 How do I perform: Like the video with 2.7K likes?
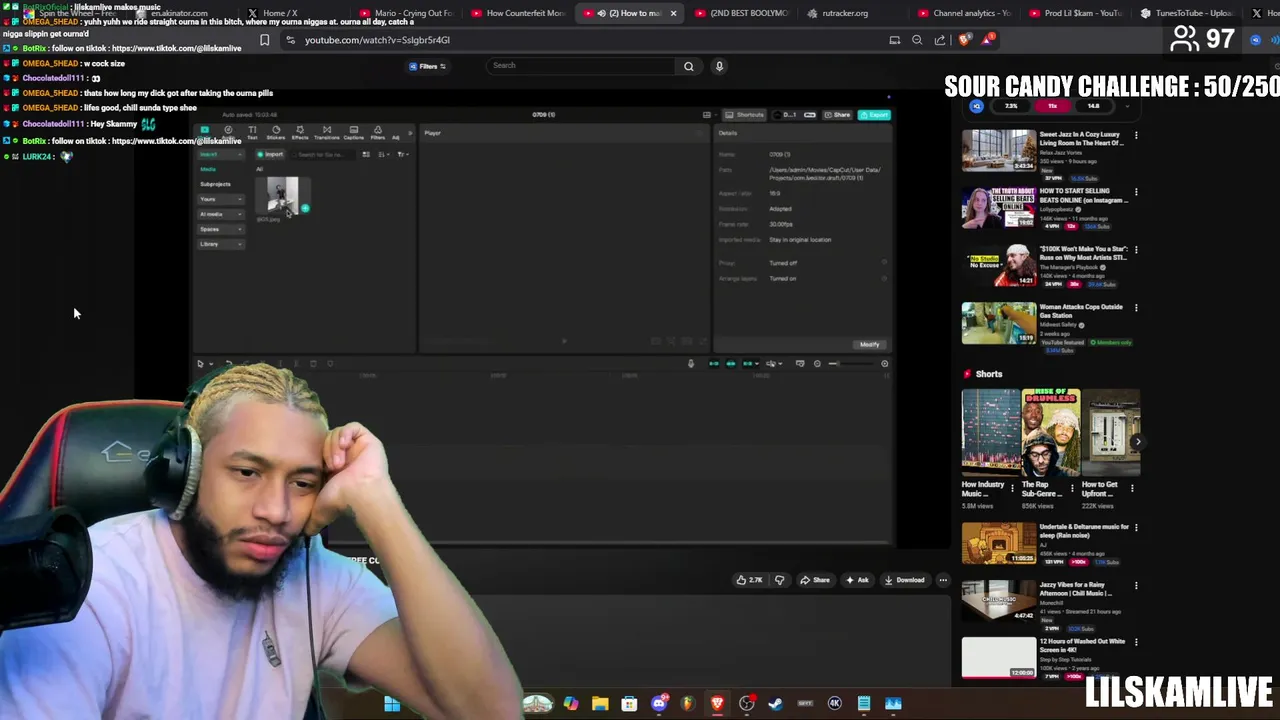tap(749, 580)
